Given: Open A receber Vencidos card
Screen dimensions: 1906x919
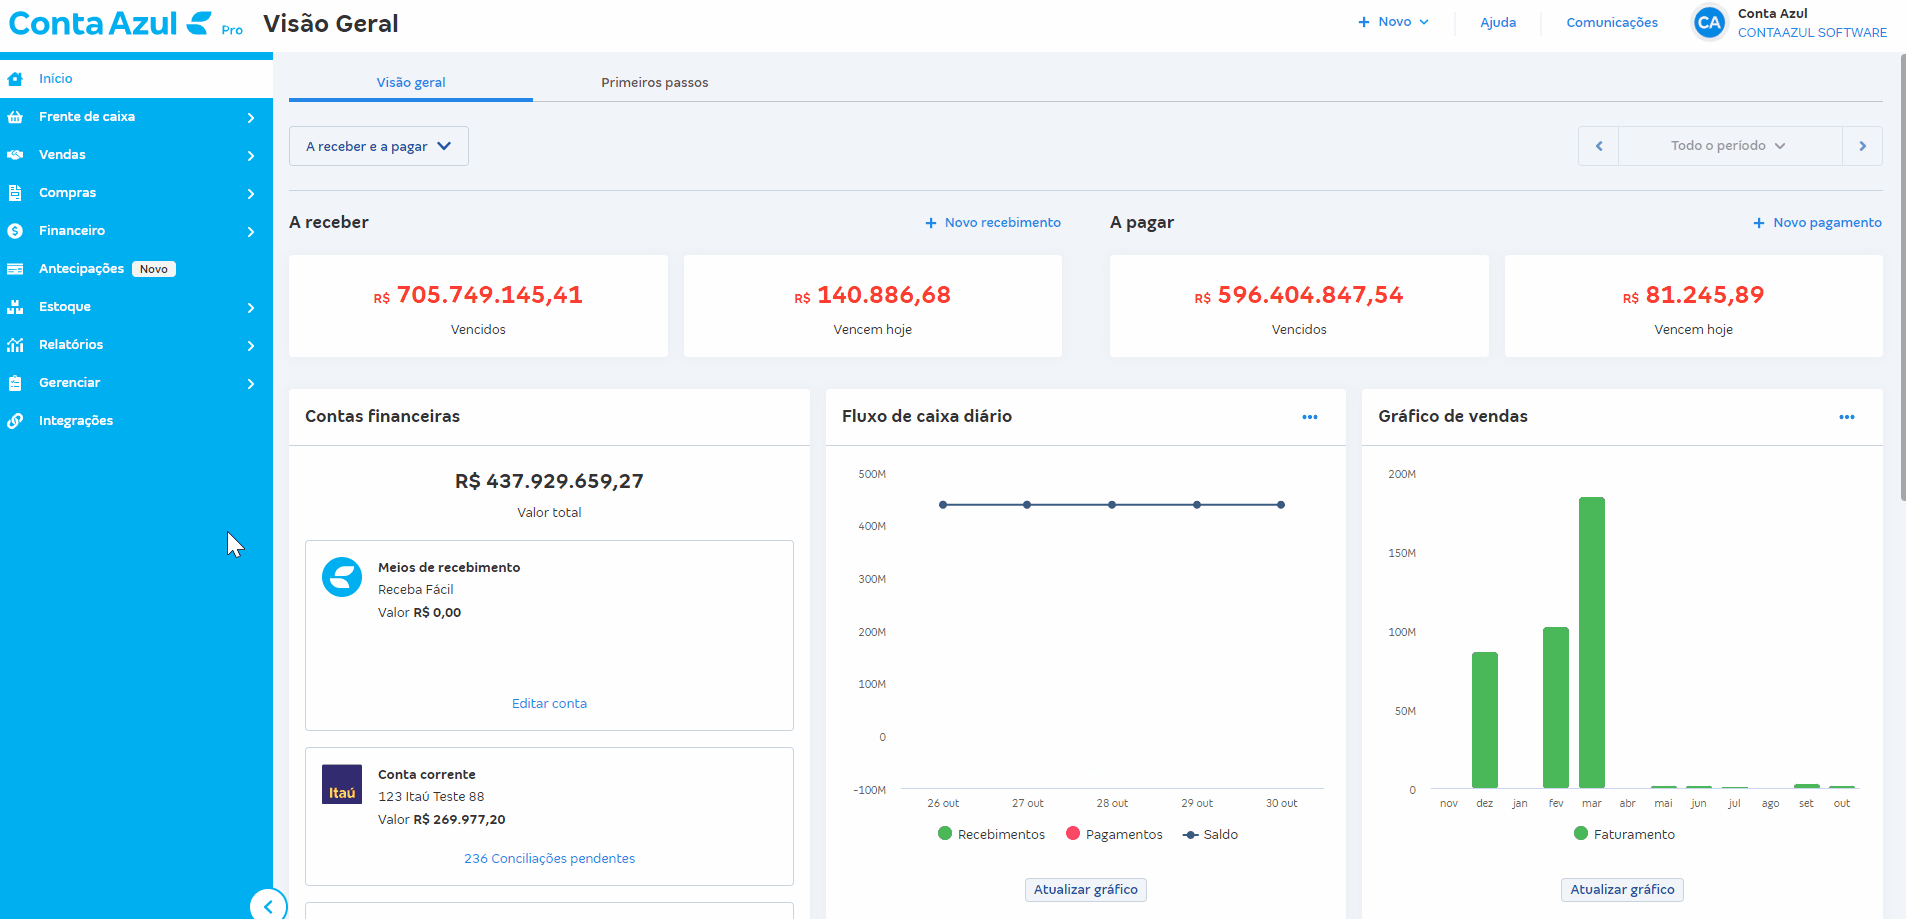Looking at the screenshot, I should click(478, 306).
